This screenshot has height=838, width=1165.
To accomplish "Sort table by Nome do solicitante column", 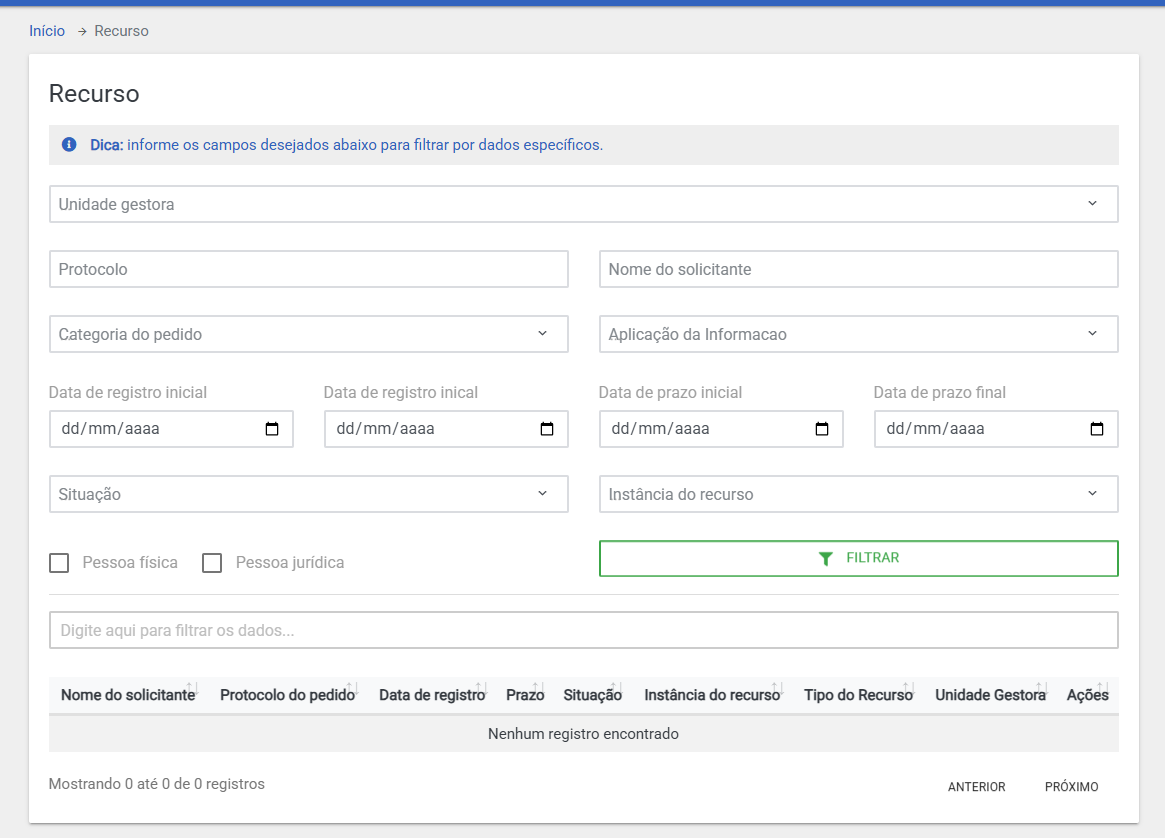I will point(128,695).
